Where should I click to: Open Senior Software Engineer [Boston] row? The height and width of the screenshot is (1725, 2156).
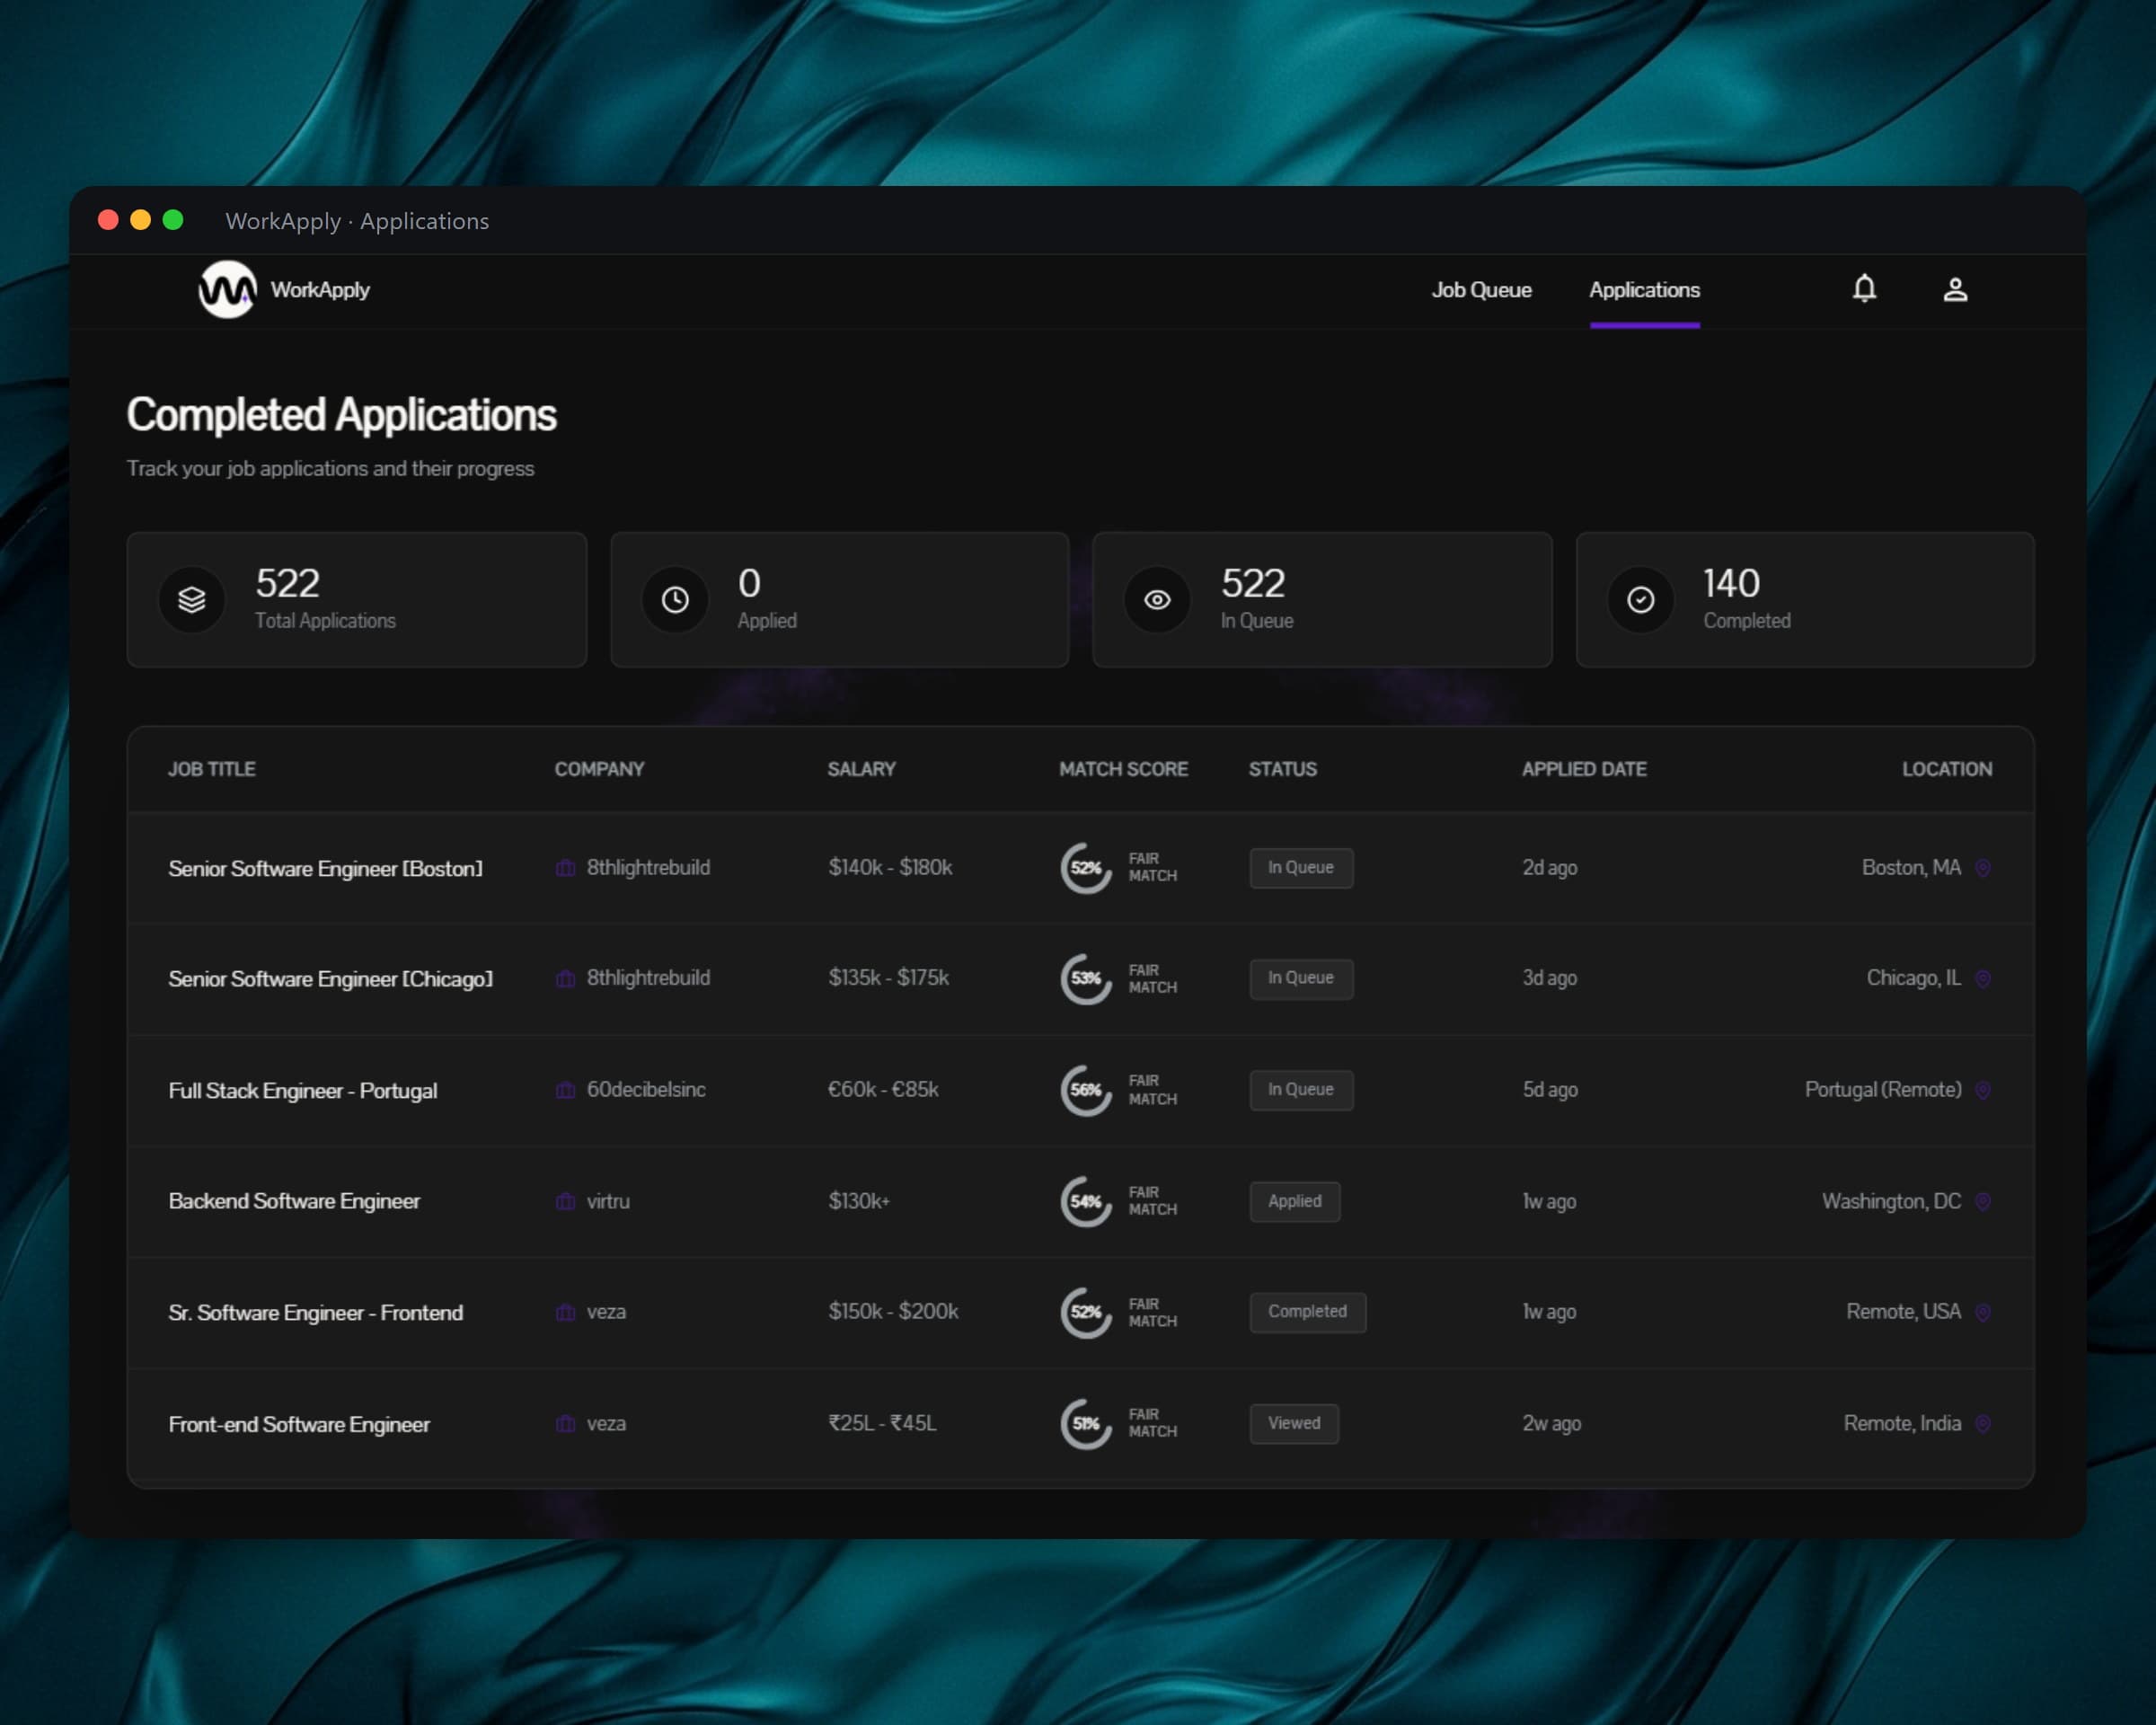click(1080, 868)
